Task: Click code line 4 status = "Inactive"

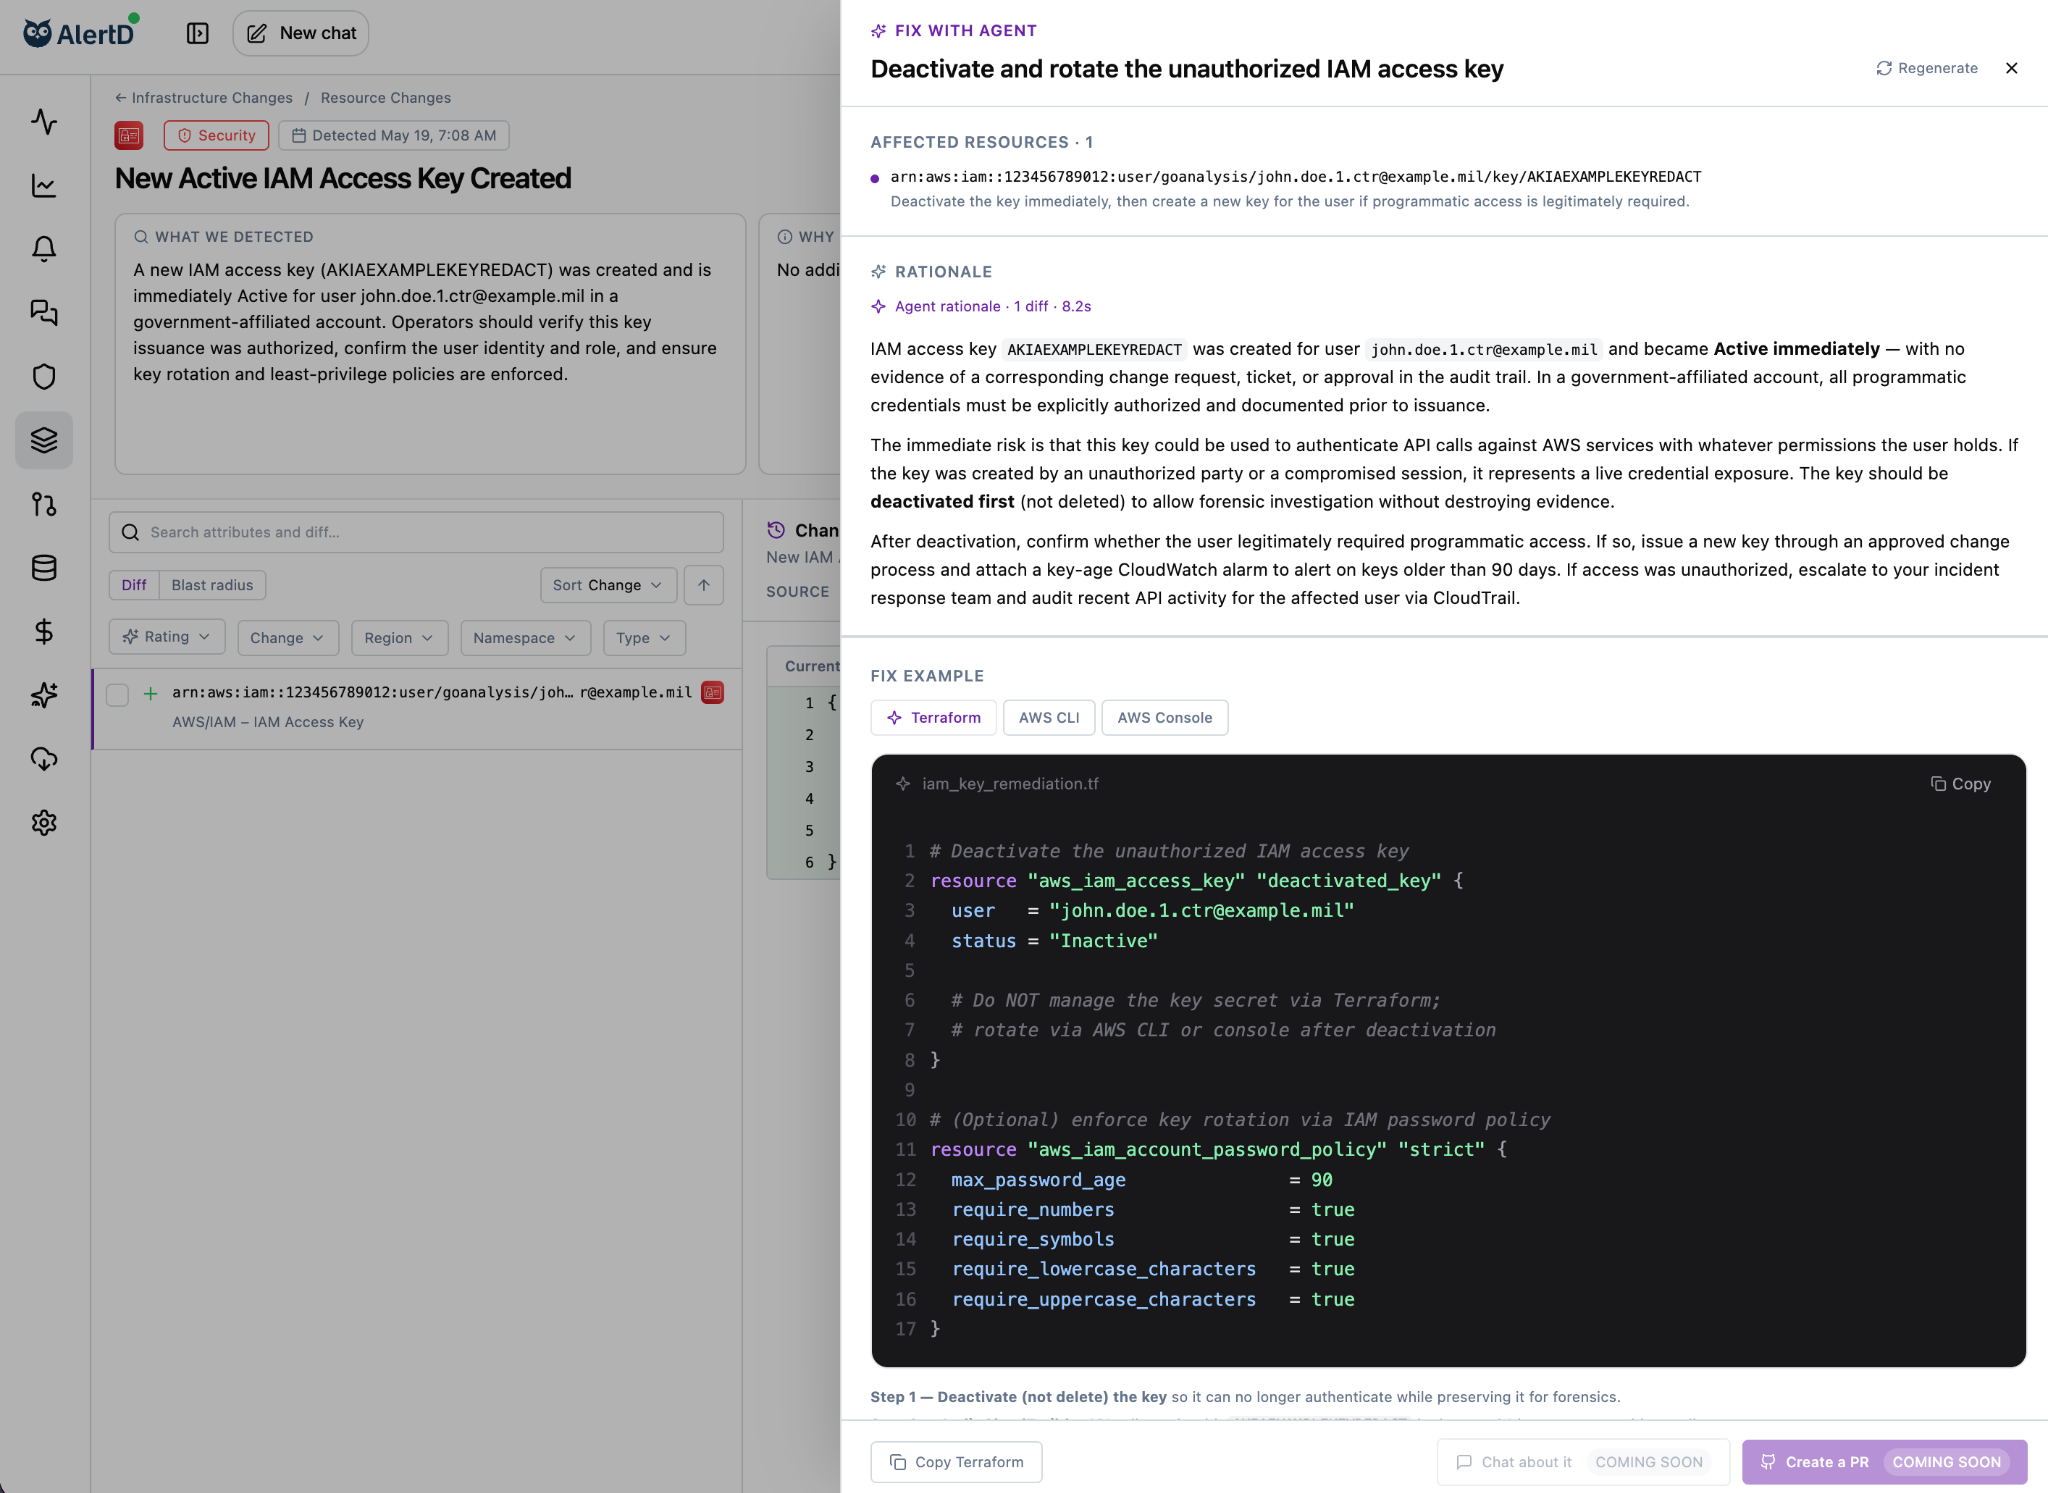Action: click(1054, 941)
